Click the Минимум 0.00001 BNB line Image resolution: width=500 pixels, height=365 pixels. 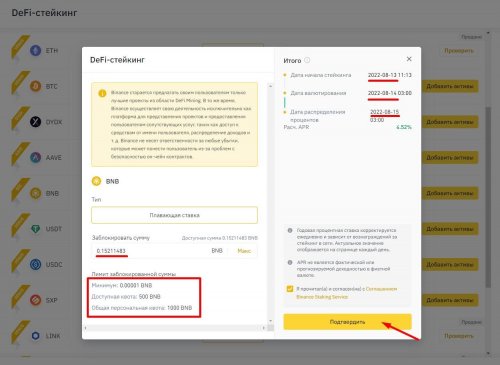122,285
